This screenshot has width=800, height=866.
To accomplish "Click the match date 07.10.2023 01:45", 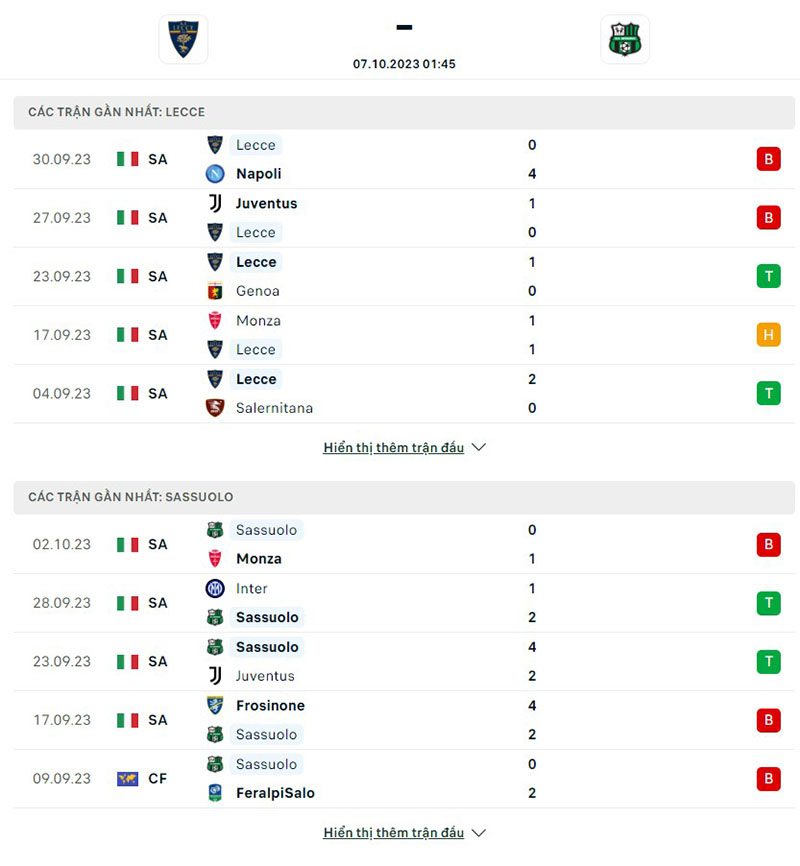I will (x=404, y=63).
